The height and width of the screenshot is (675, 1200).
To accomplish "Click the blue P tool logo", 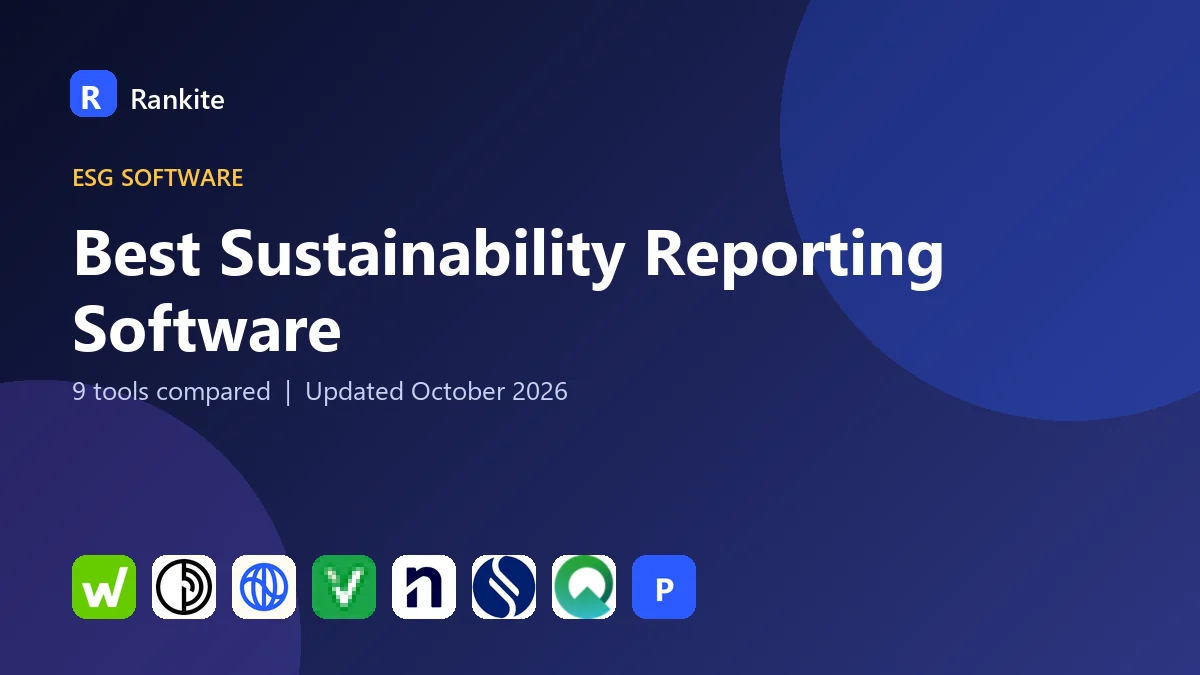I will click(664, 587).
